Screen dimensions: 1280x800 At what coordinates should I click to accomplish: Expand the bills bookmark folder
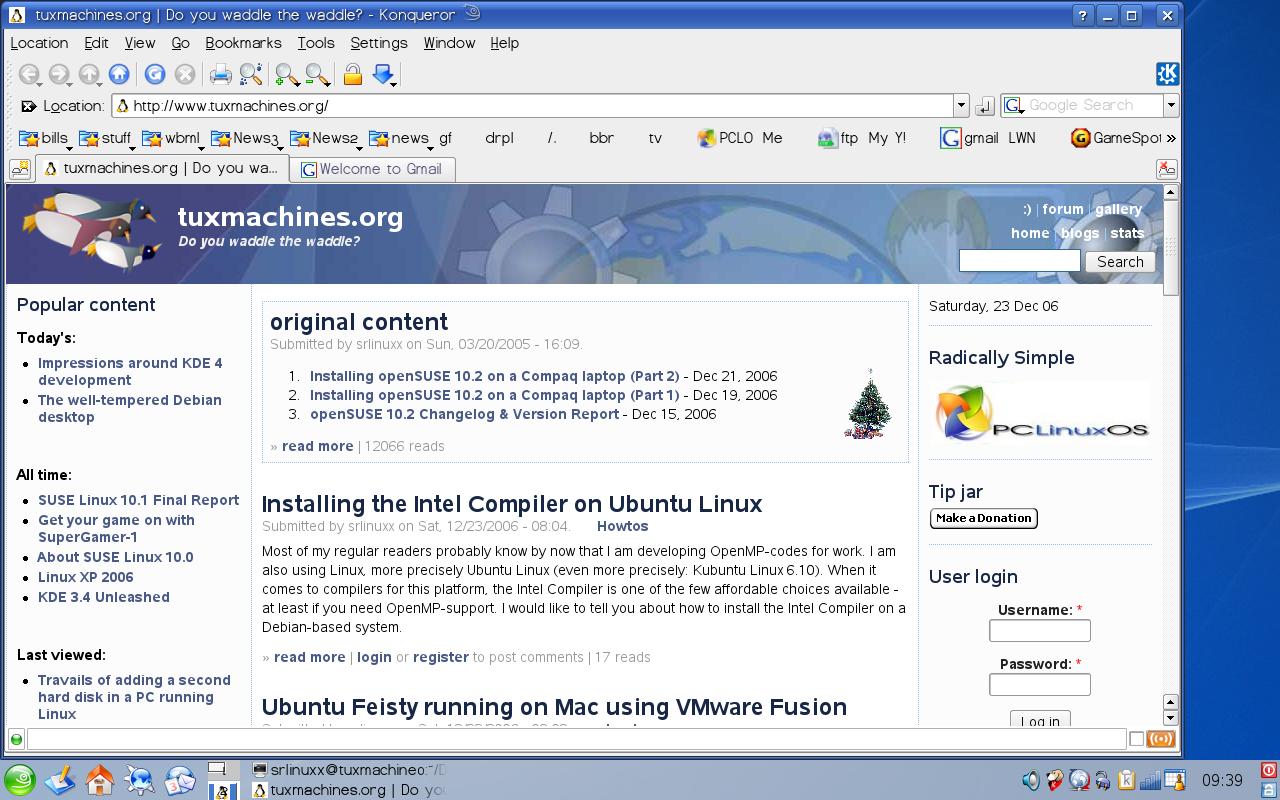pos(44,138)
